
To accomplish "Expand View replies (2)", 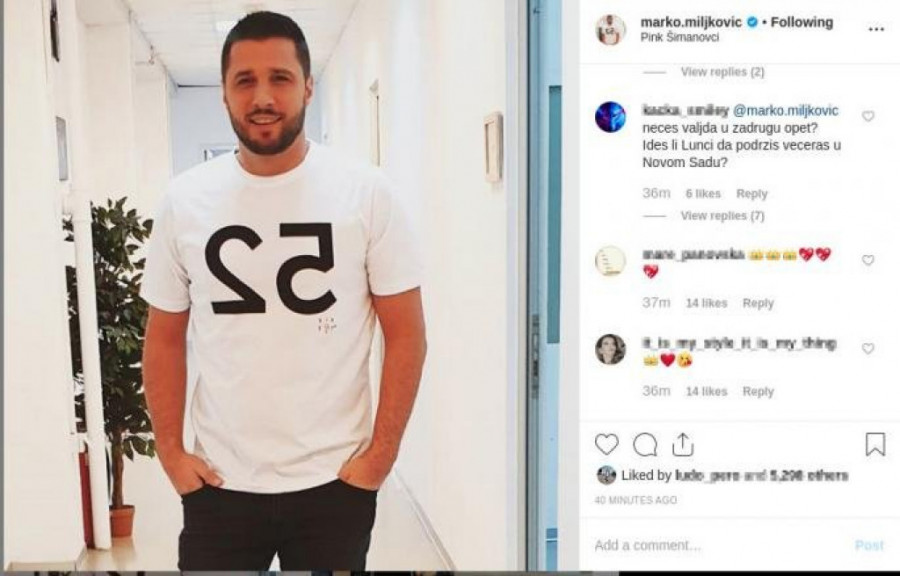I will coord(722,72).
